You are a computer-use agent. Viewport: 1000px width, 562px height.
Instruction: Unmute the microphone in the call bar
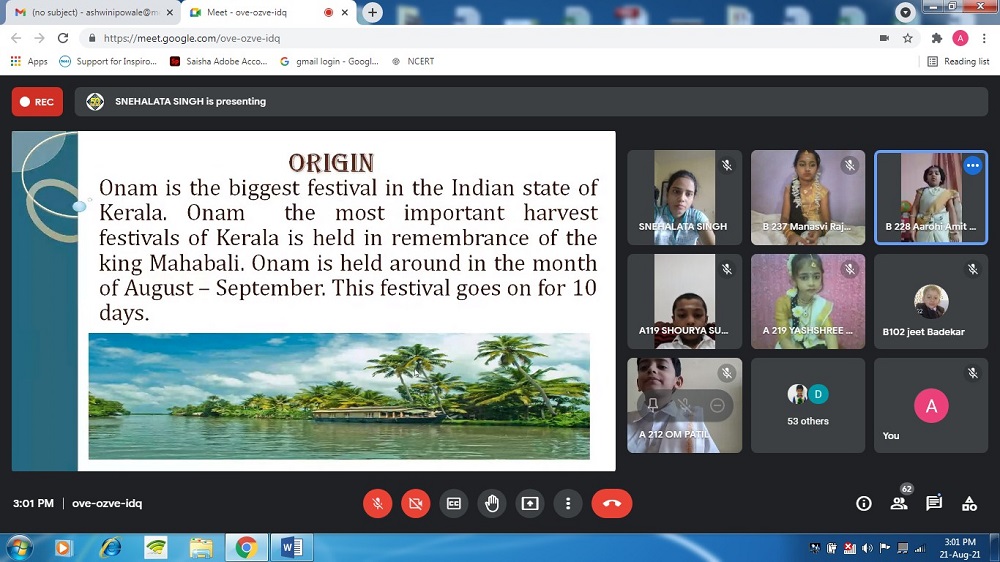377,504
